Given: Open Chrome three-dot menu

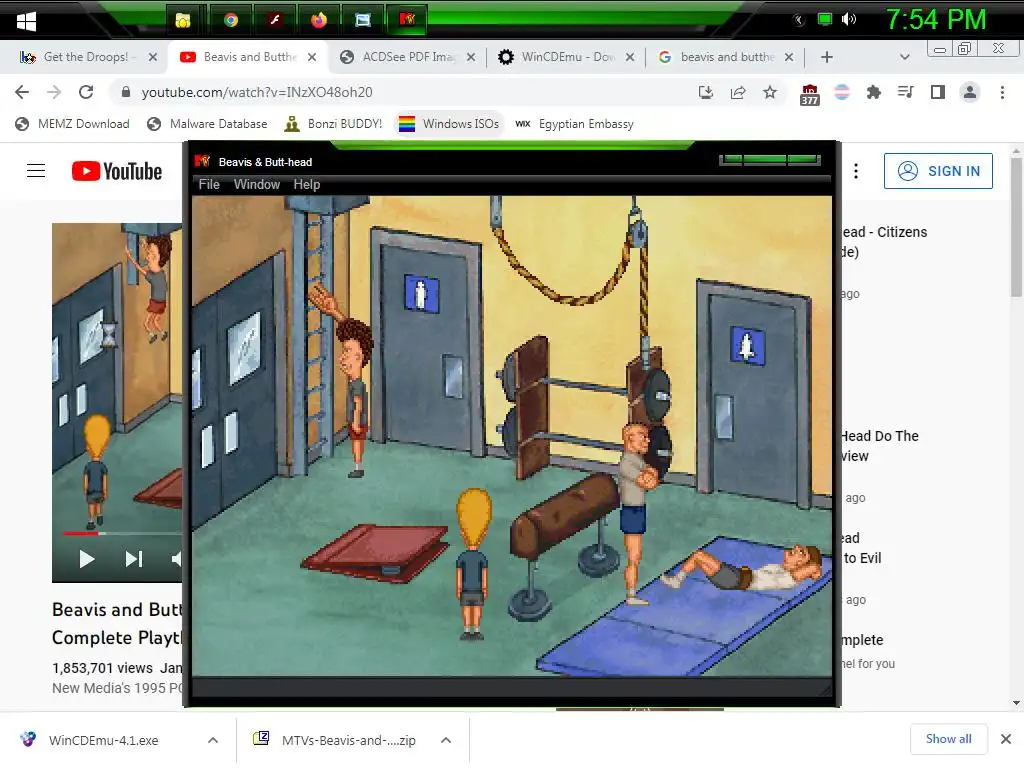Looking at the screenshot, I should pos(1002,92).
